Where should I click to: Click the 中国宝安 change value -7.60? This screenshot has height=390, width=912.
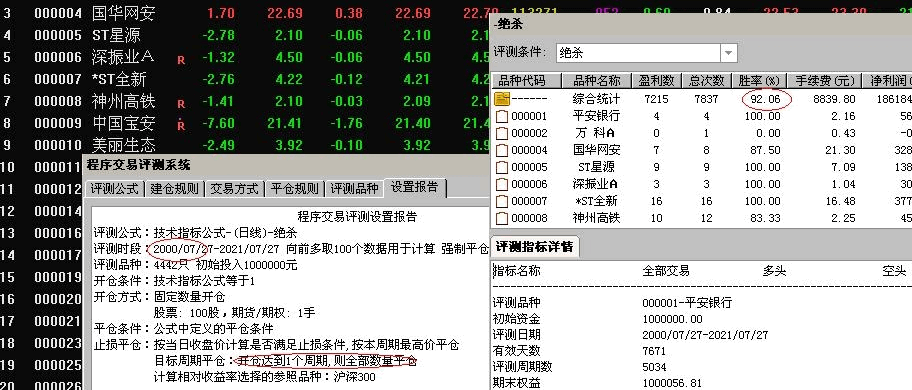coord(219,123)
